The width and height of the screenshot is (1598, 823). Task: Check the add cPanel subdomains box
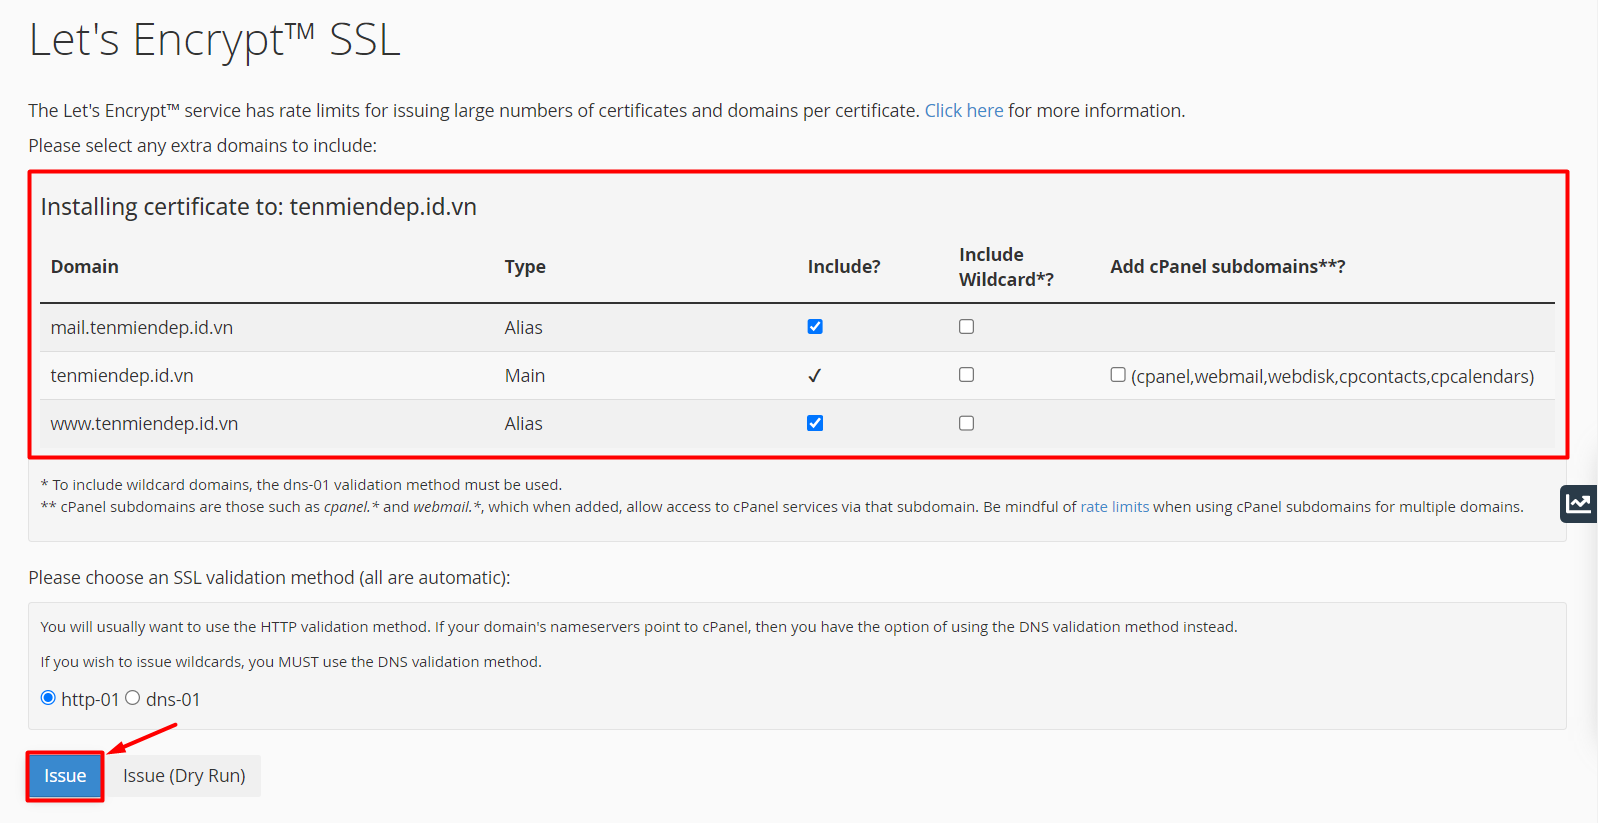[1118, 375]
